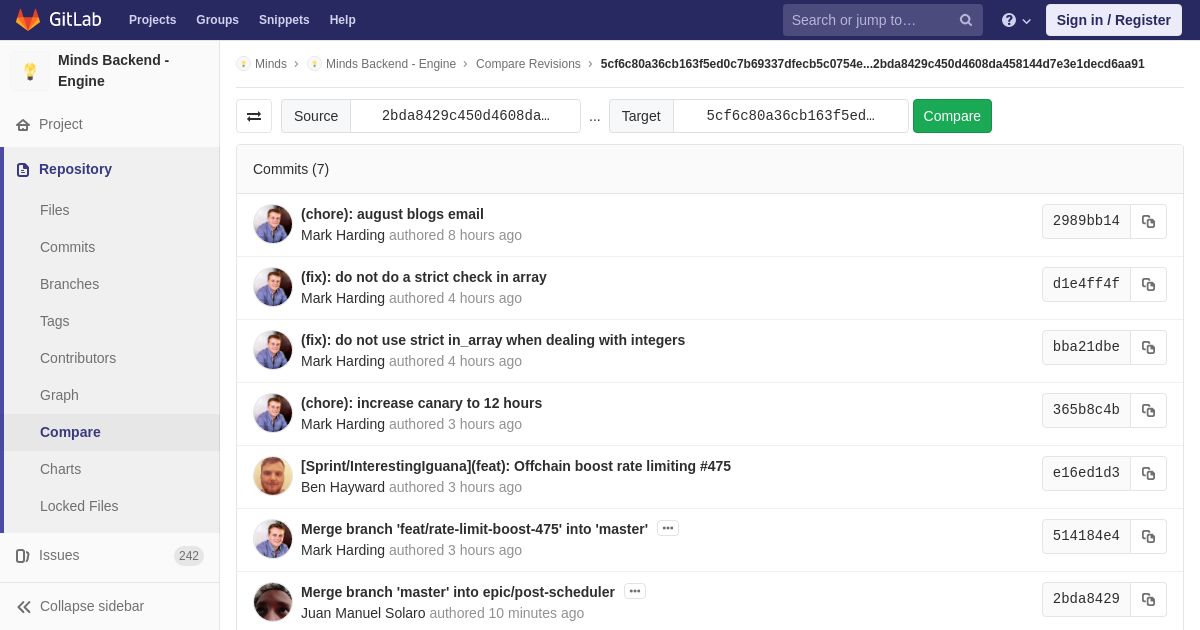
Task: Click Ben Hayward's avatar
Action: click(273, 476)
